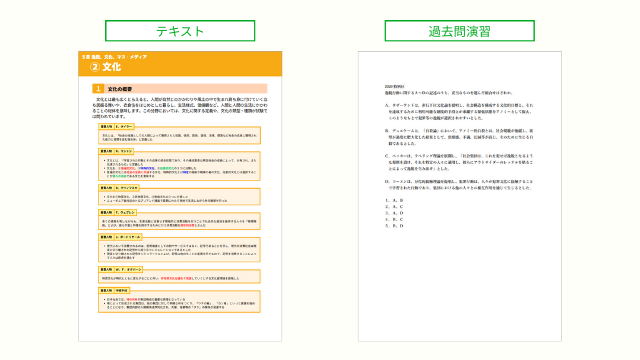
Task: Click the orange section number 1 box
Action: pyautogui.click(x=98, y=89)
